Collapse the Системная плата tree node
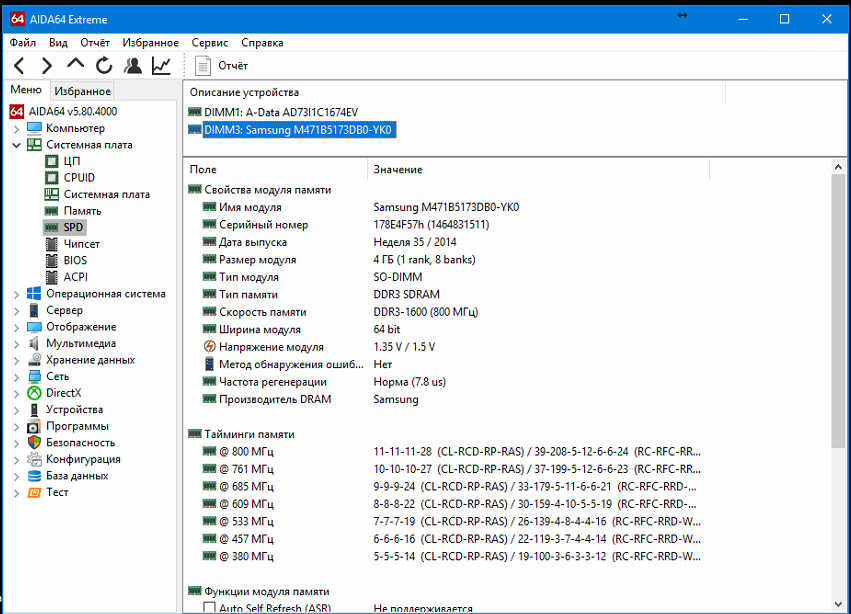This screenshot has height=614, width=851. pyautogui.click(x=16, y=145)
